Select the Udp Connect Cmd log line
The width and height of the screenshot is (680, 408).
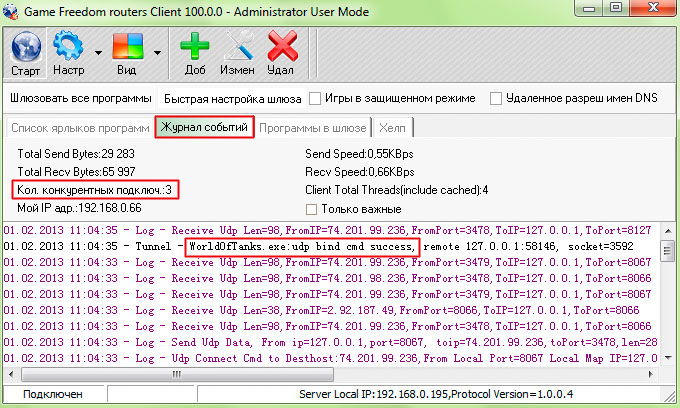330,358
